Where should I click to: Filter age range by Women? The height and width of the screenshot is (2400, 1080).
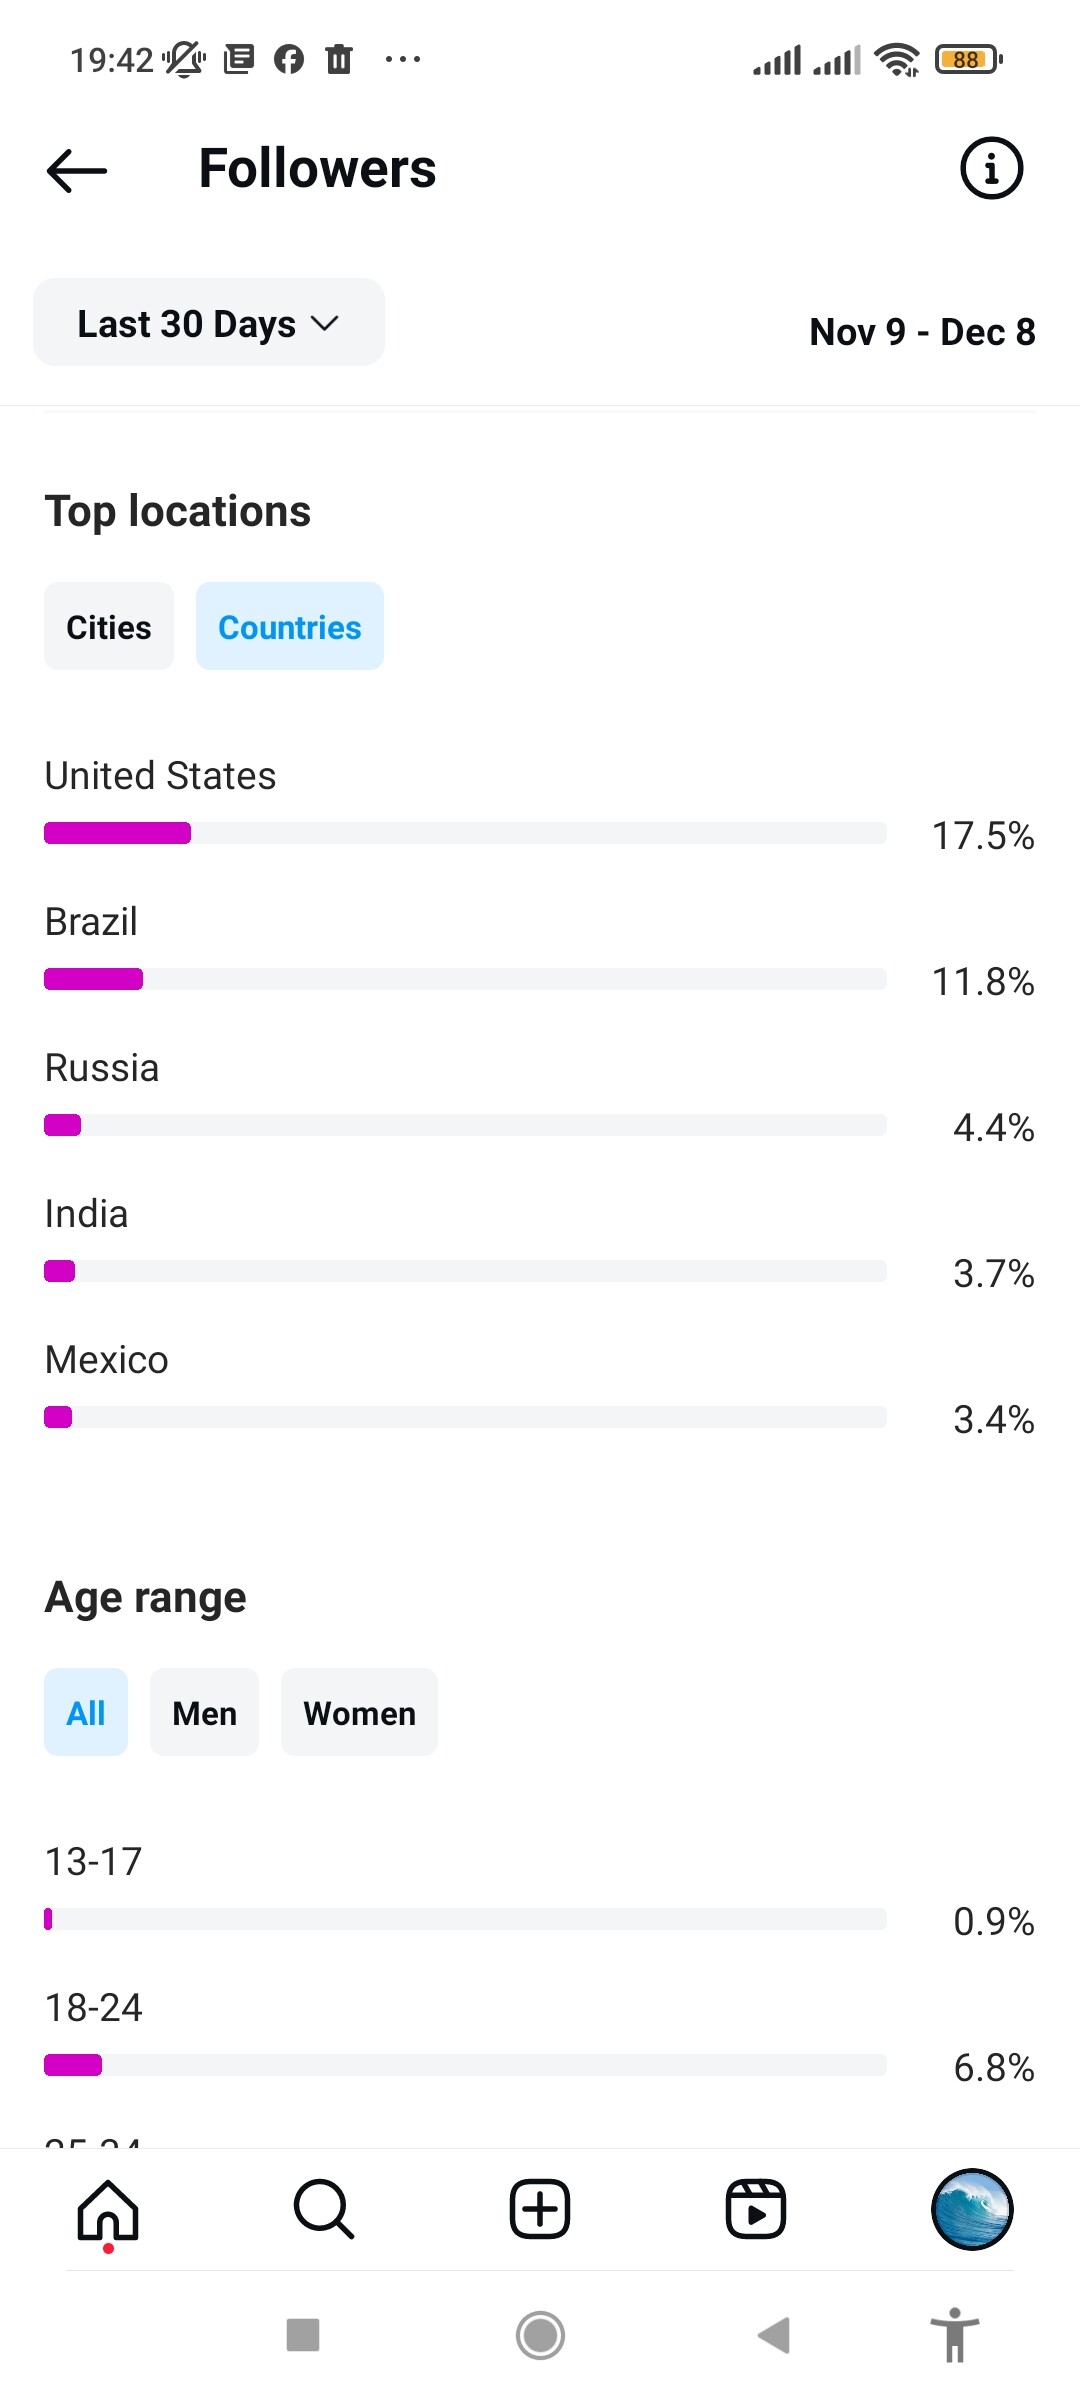359,1713
